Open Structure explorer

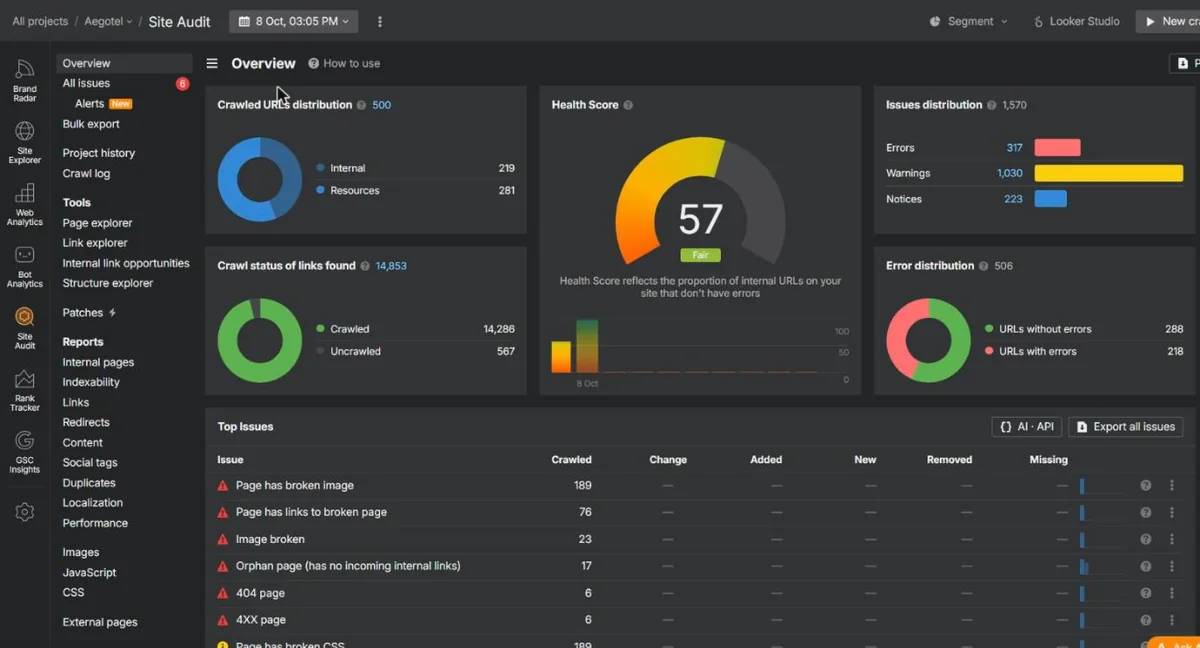108,283
